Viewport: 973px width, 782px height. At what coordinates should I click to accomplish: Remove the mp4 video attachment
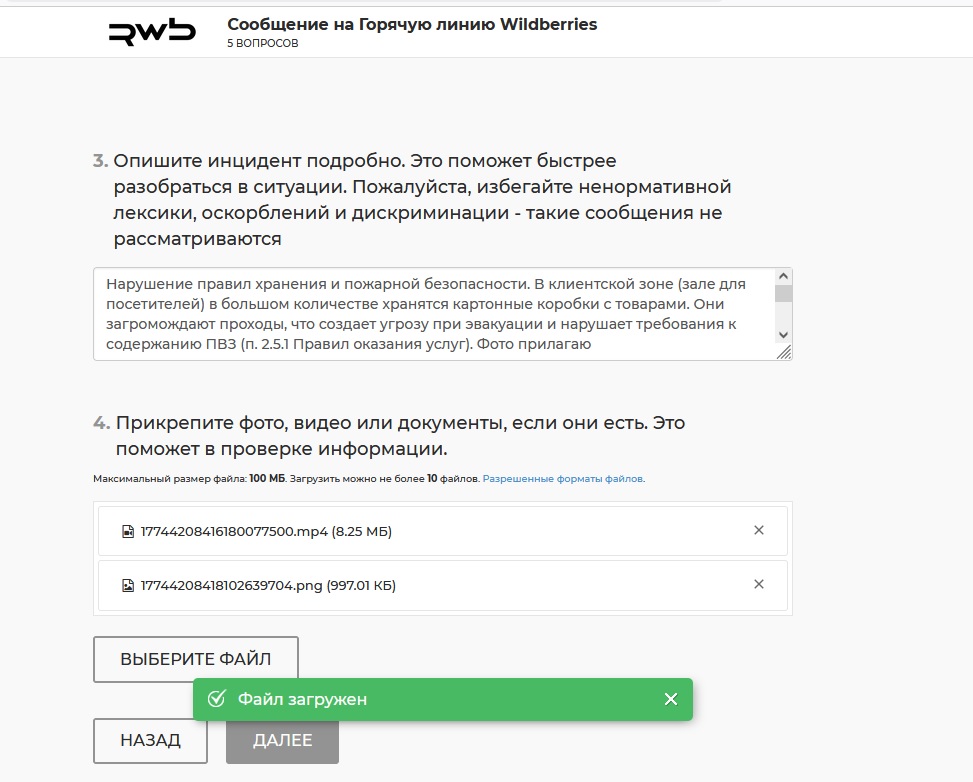coord(758,530)
